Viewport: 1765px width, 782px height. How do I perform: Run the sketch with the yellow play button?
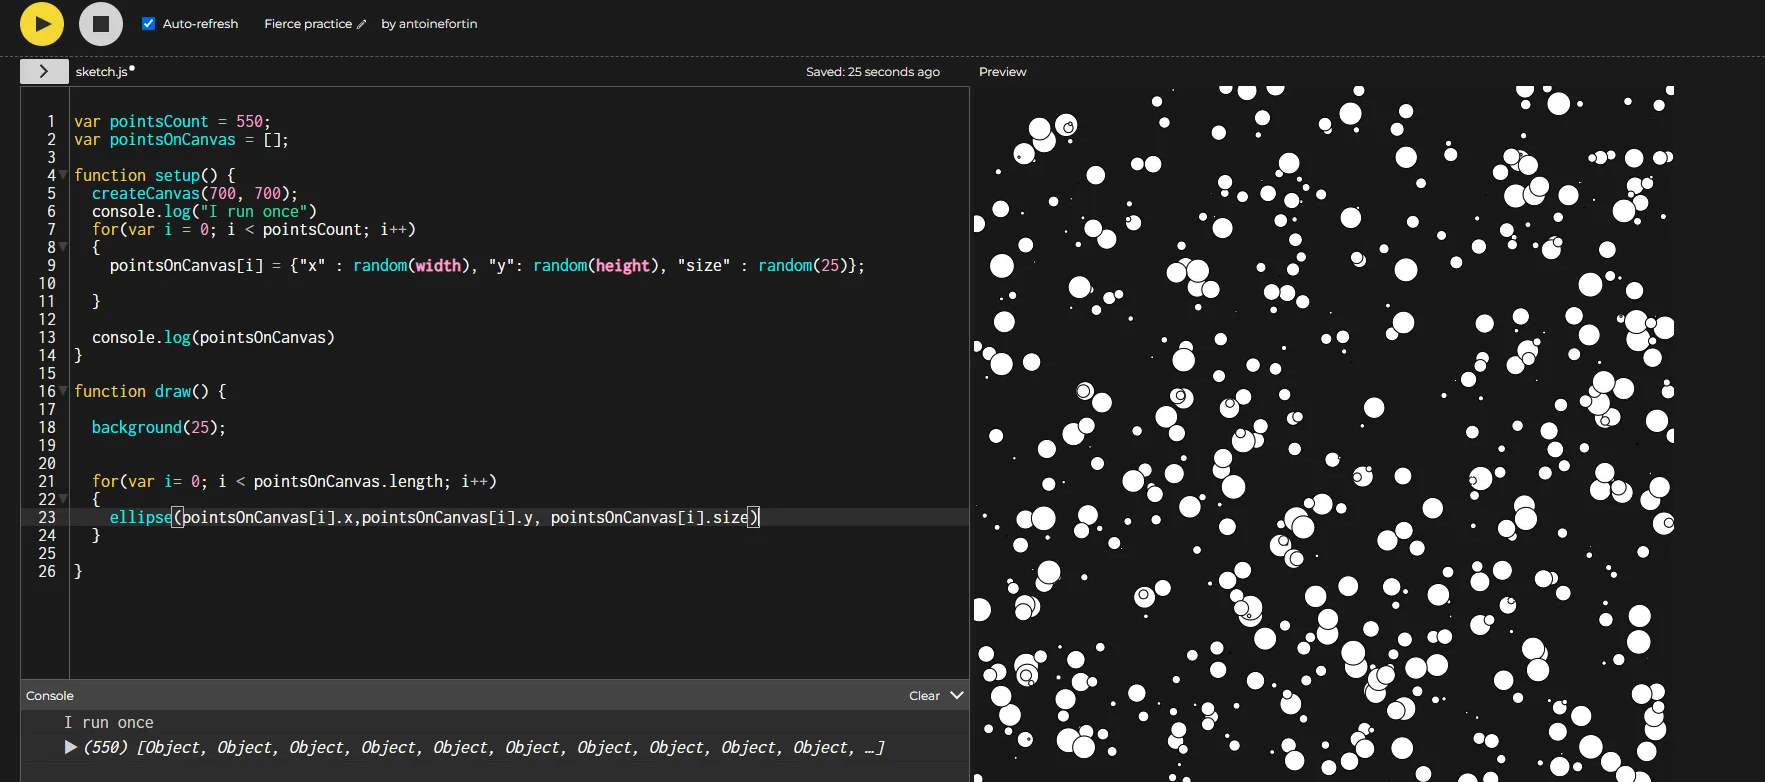(42, 24)
